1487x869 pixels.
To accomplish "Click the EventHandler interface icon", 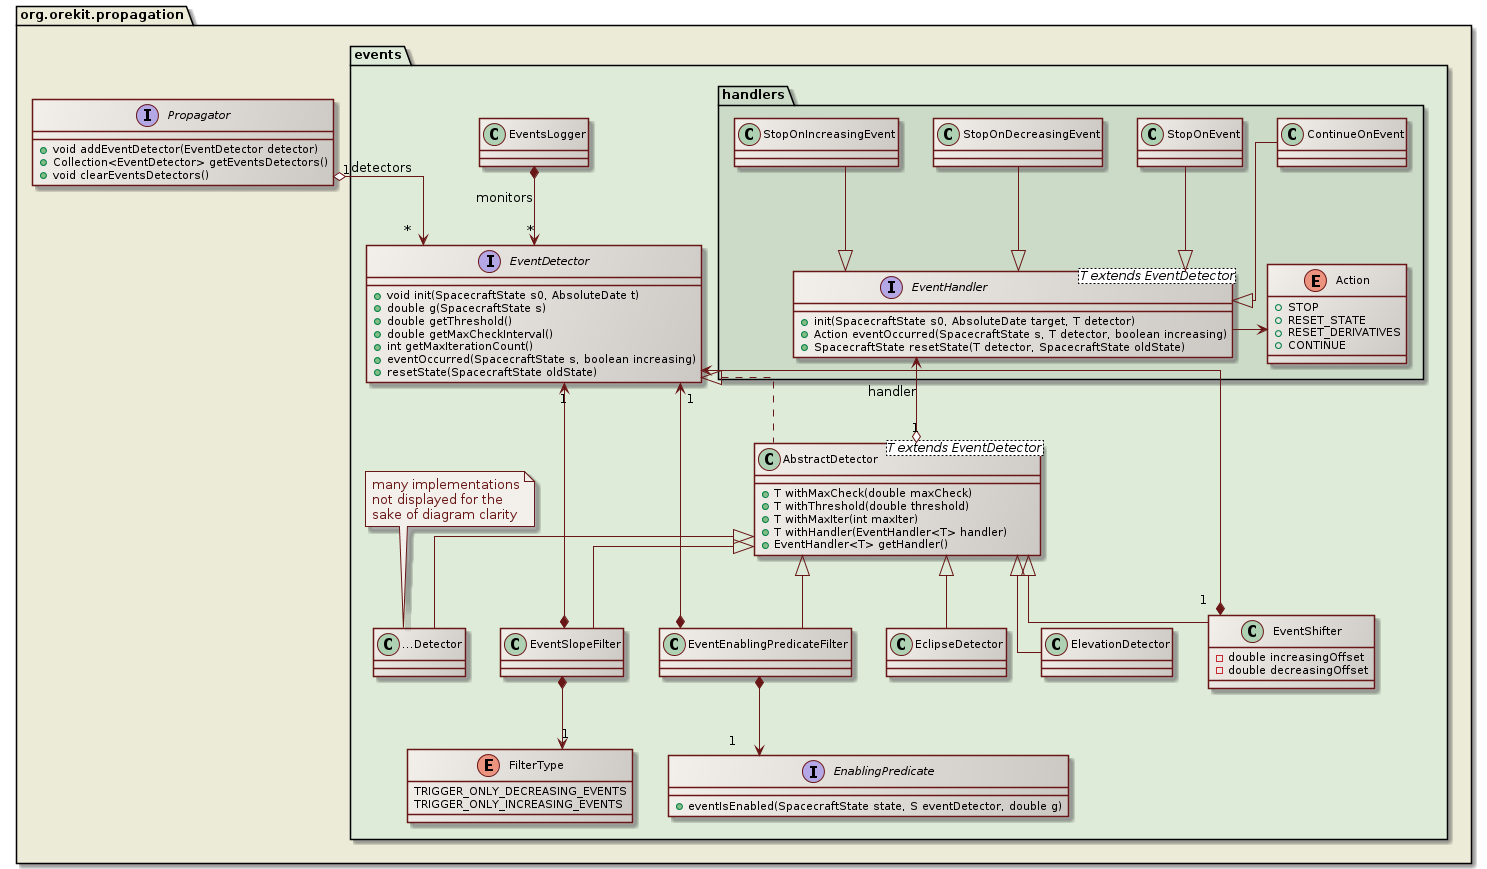I will click(890, 287).
